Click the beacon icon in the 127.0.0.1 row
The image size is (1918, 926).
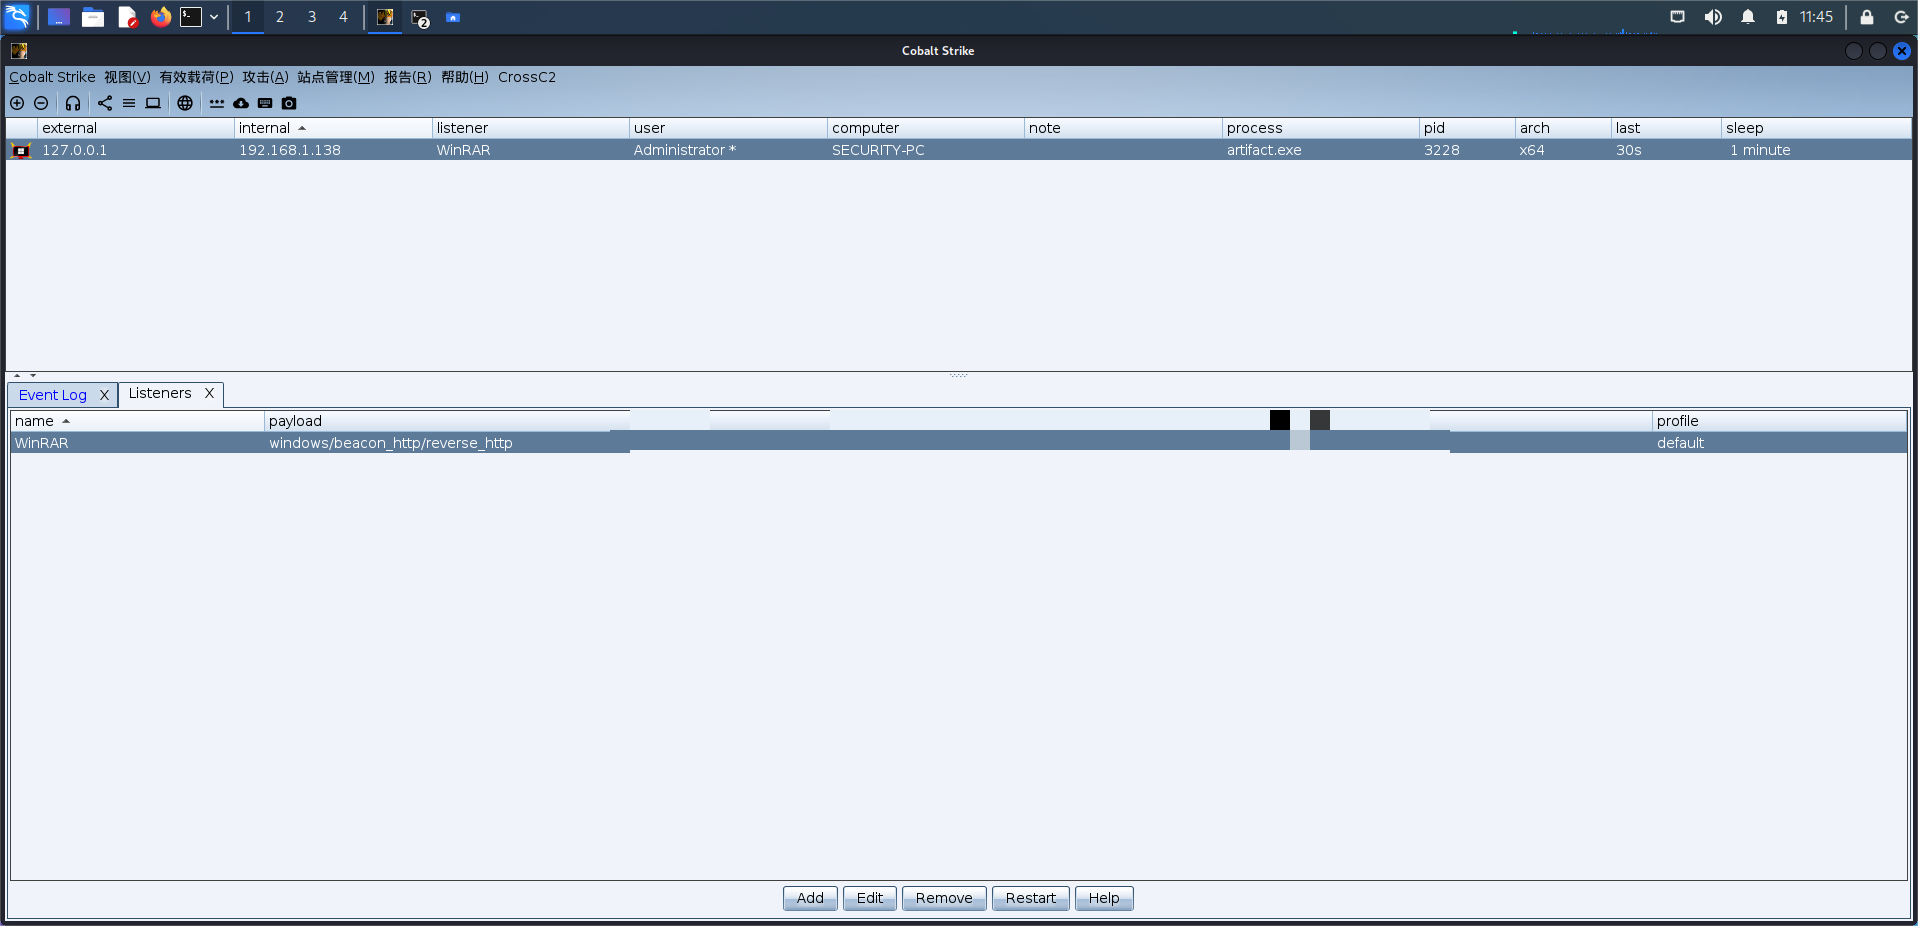point(21,150)
